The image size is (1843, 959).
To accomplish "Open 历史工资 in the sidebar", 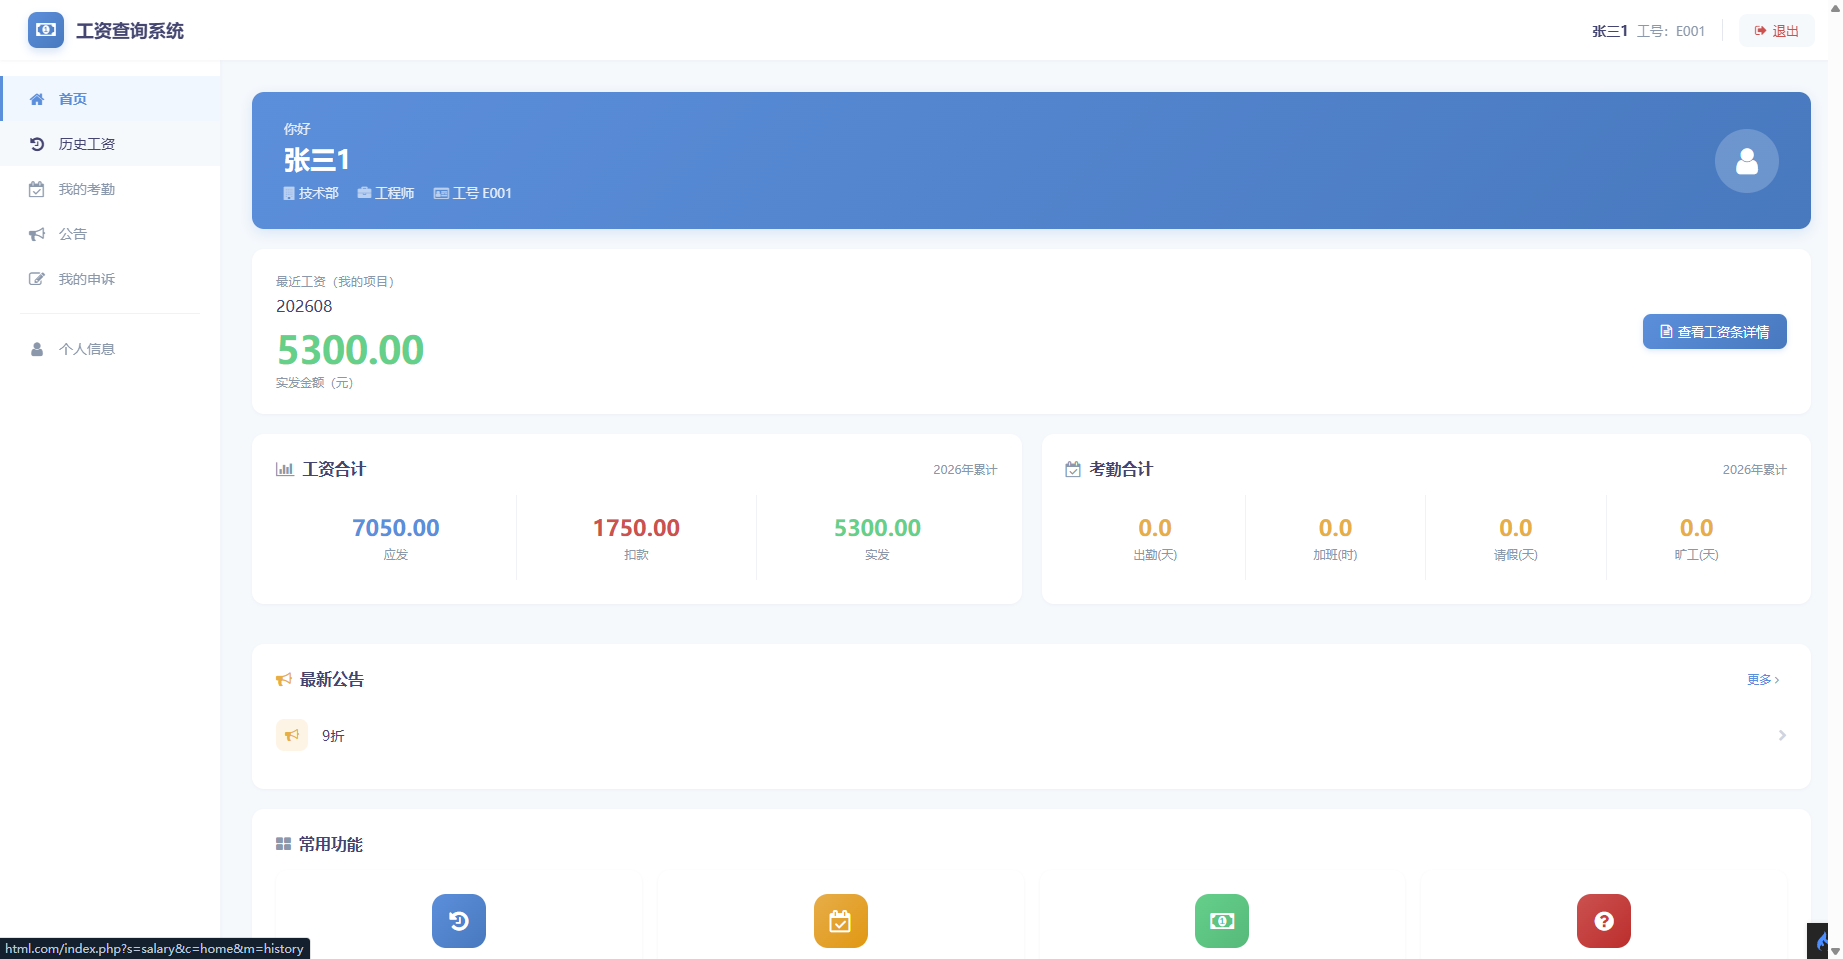I will (x=110, y=144).
